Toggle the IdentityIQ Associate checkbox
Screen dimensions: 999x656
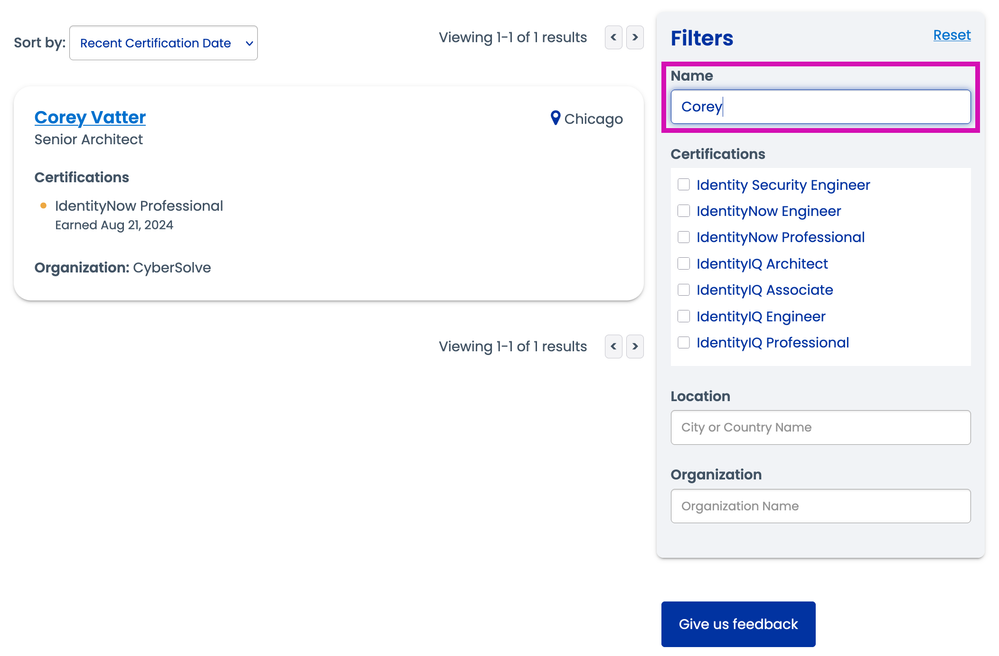(684, 290)
